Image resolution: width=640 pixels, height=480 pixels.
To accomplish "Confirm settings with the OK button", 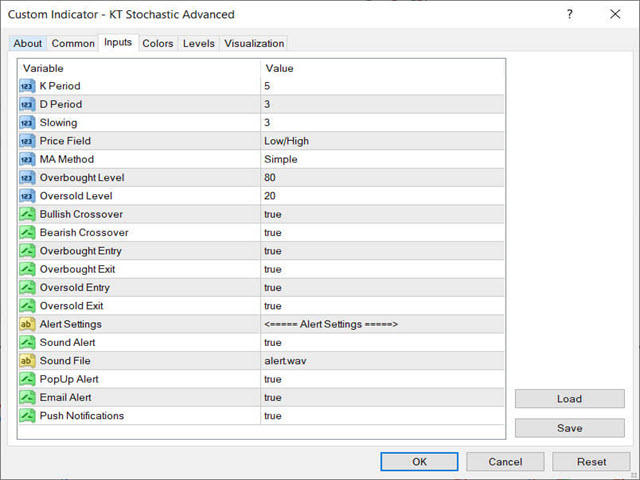I will coord(419,462).
